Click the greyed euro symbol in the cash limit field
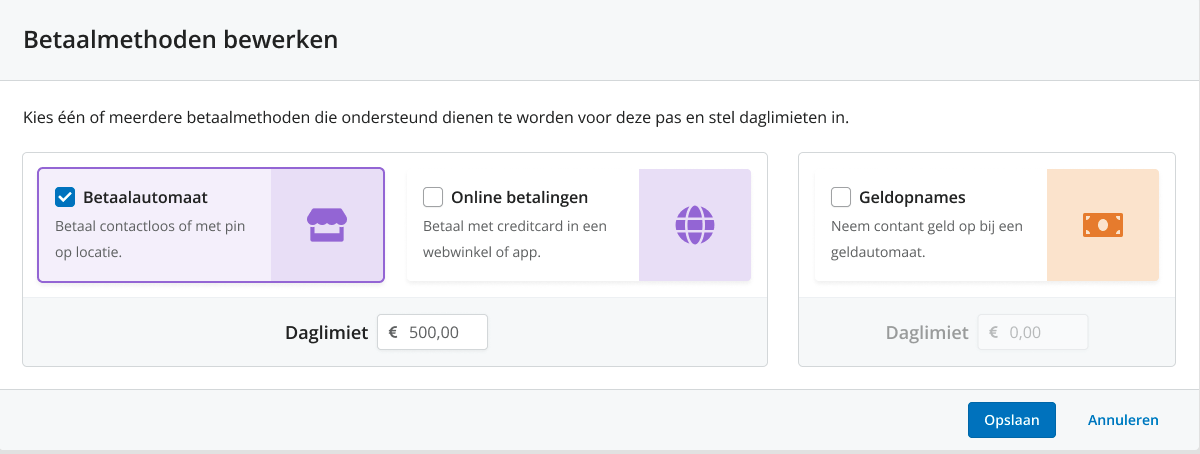Viewport: 1200px width, 454px height. click(x=994, y=333)
